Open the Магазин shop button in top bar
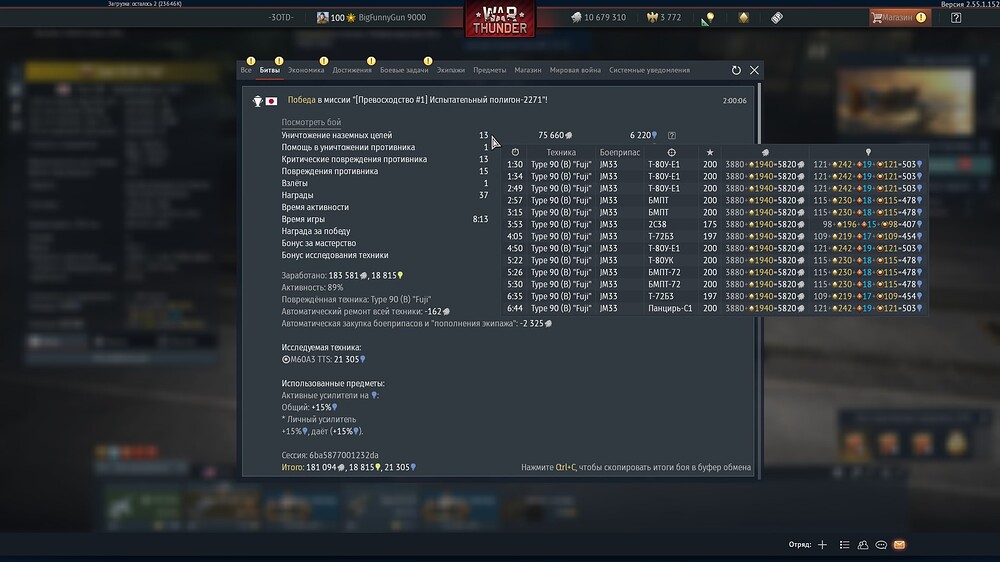Viewport: 1000px width, 562px height. pos(899,17)
